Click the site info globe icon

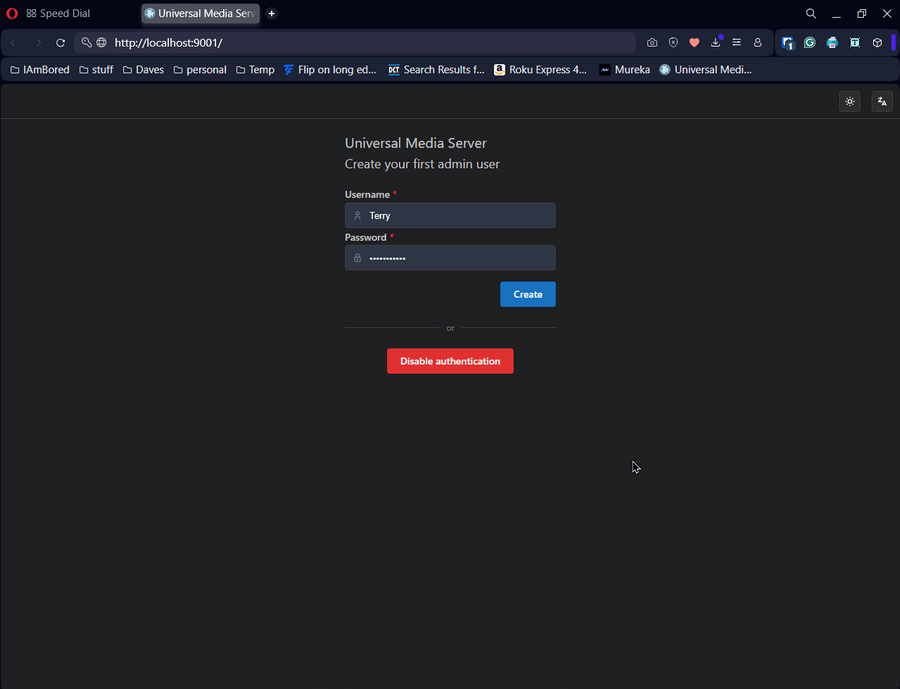pos(102,42)
